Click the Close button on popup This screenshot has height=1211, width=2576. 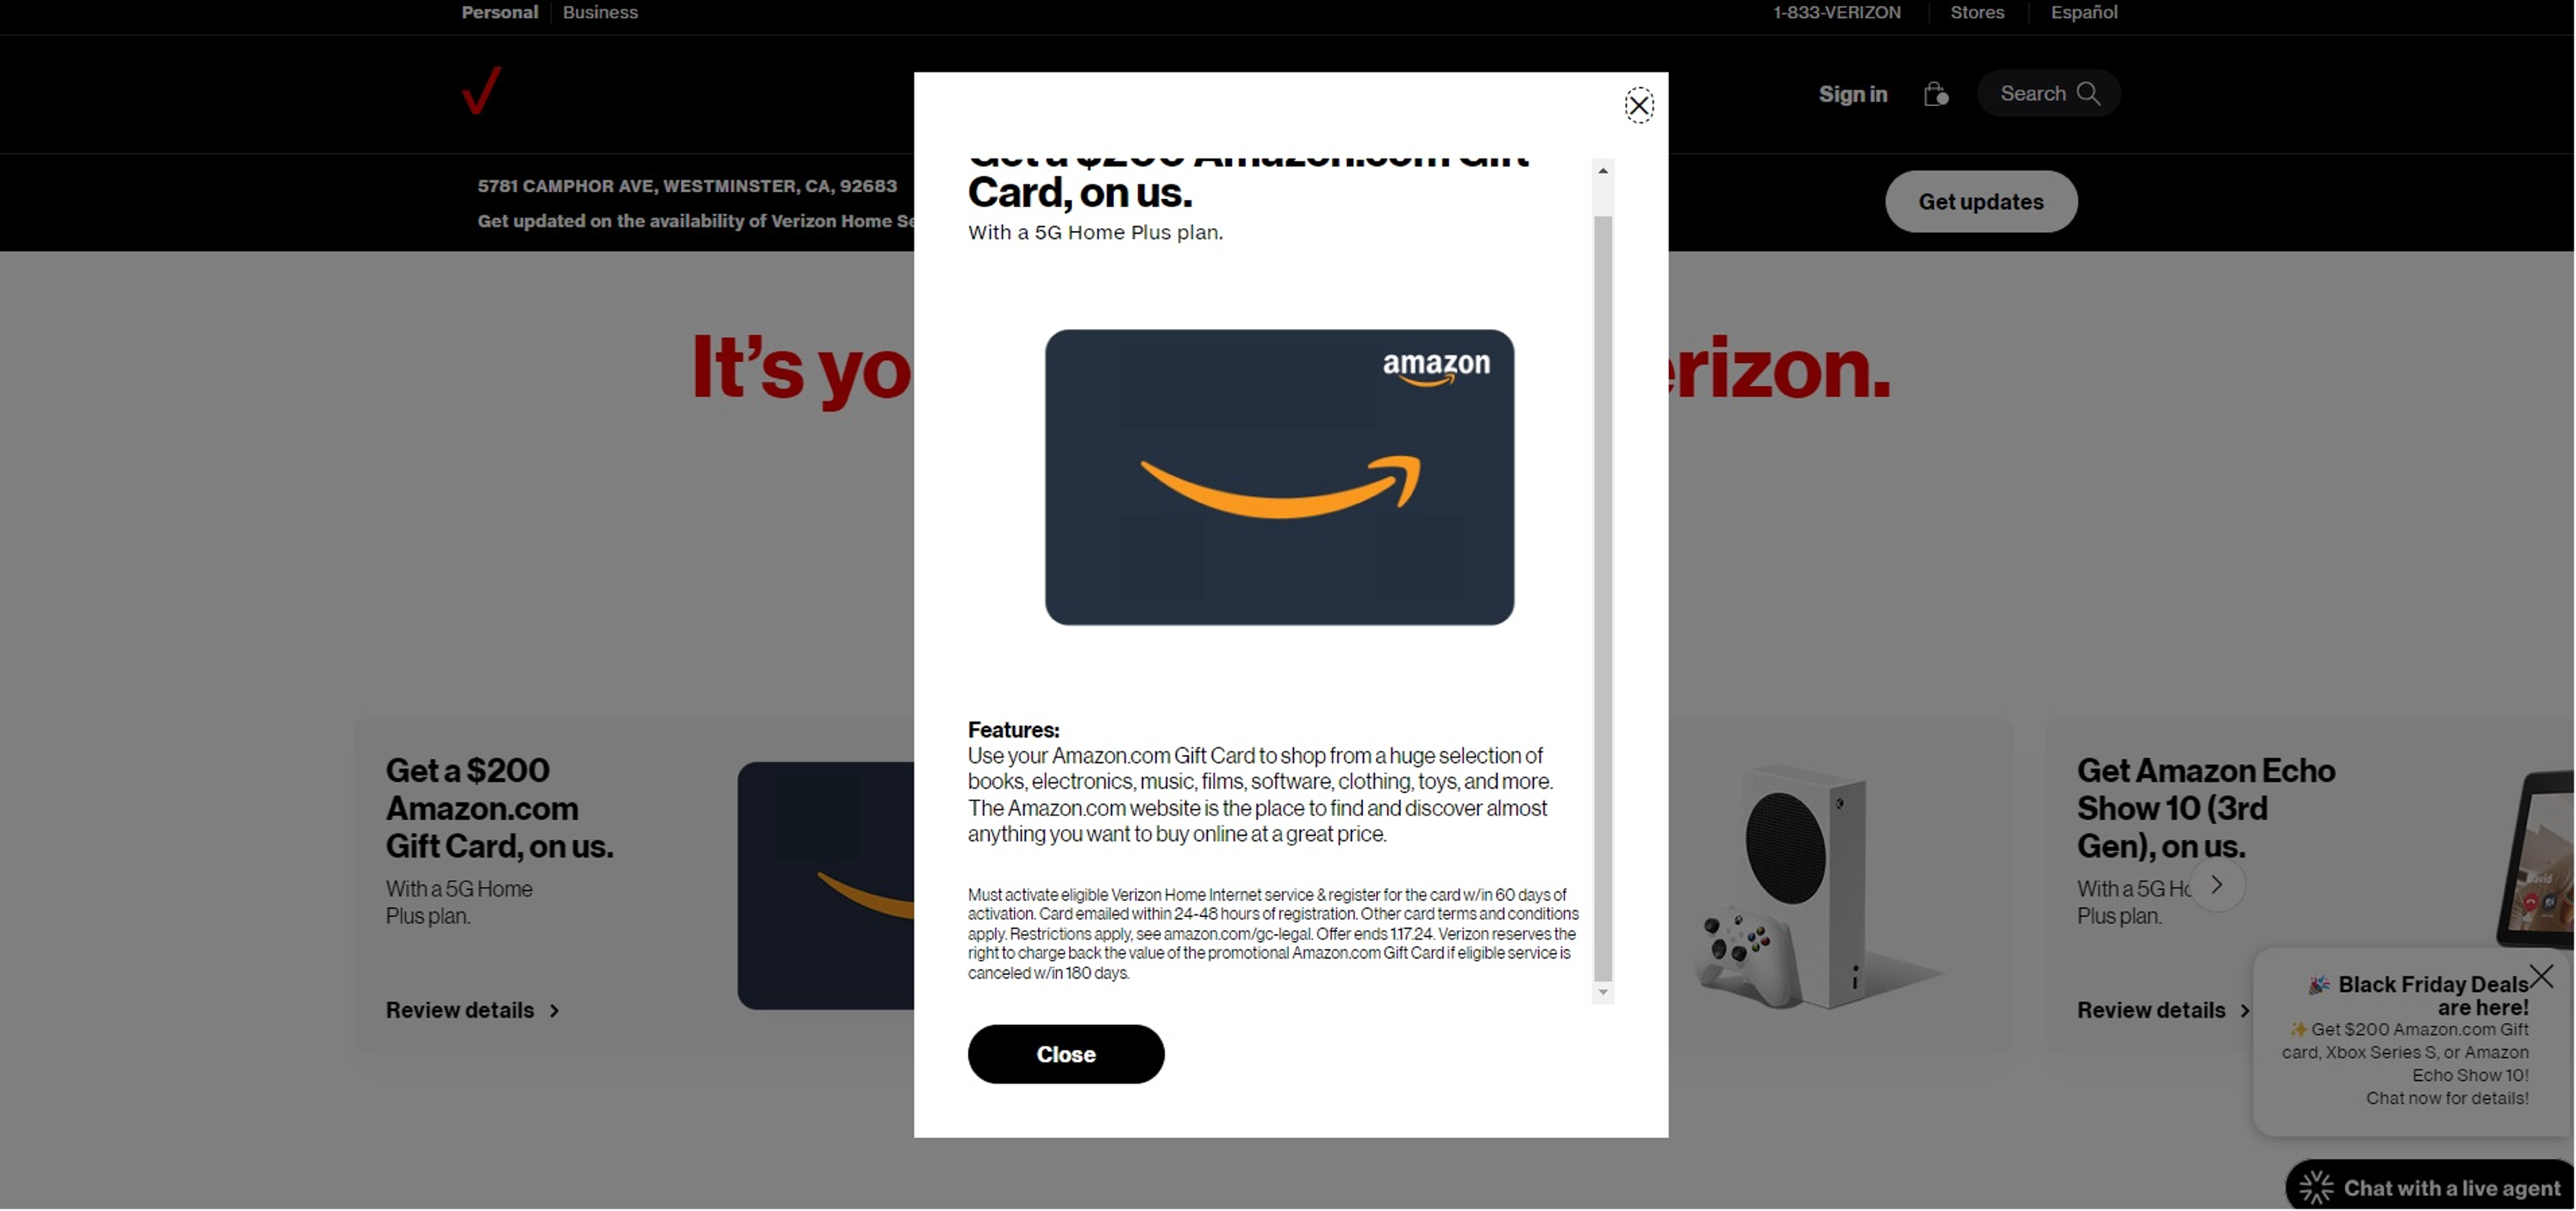coord(1066,1053)
